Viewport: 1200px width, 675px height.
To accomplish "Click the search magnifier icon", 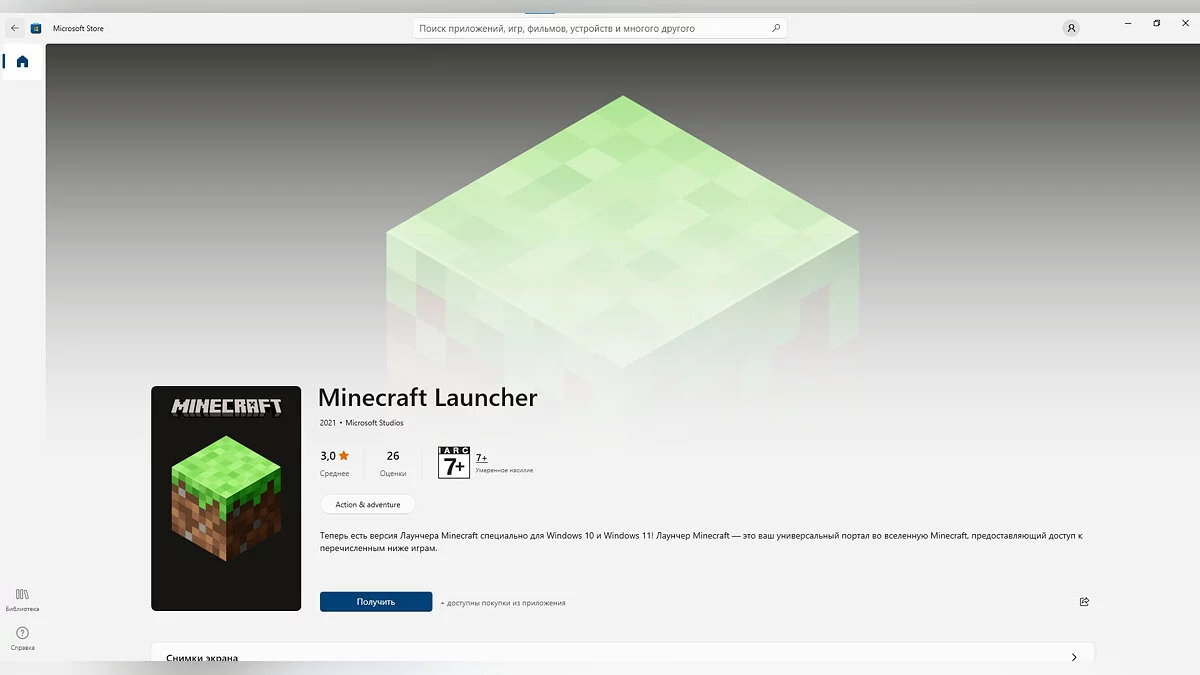I will click(x=776, y=29).
